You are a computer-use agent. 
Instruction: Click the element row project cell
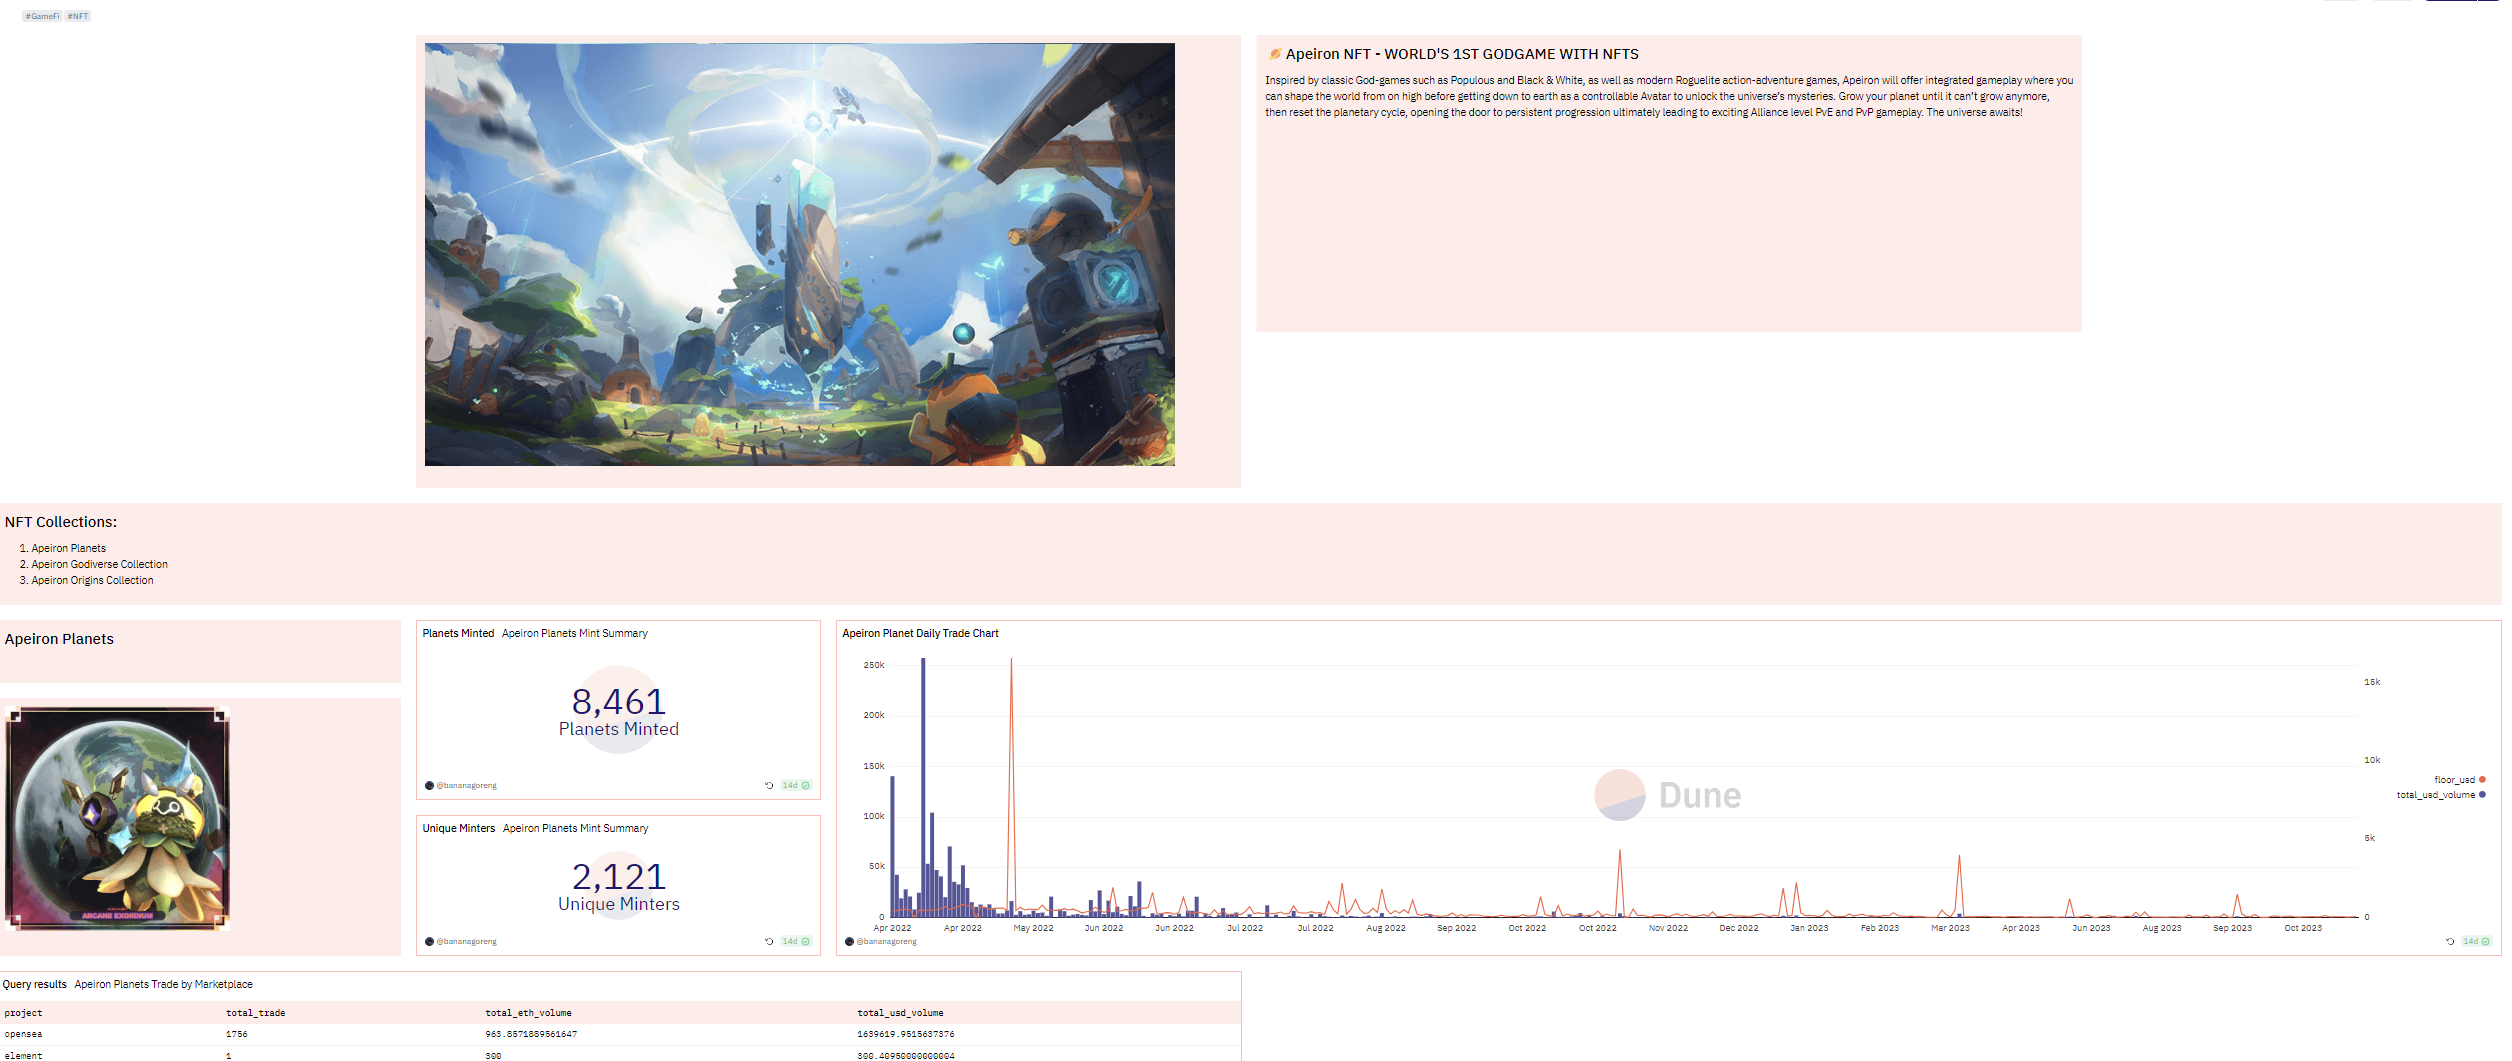coord(23,1055)
